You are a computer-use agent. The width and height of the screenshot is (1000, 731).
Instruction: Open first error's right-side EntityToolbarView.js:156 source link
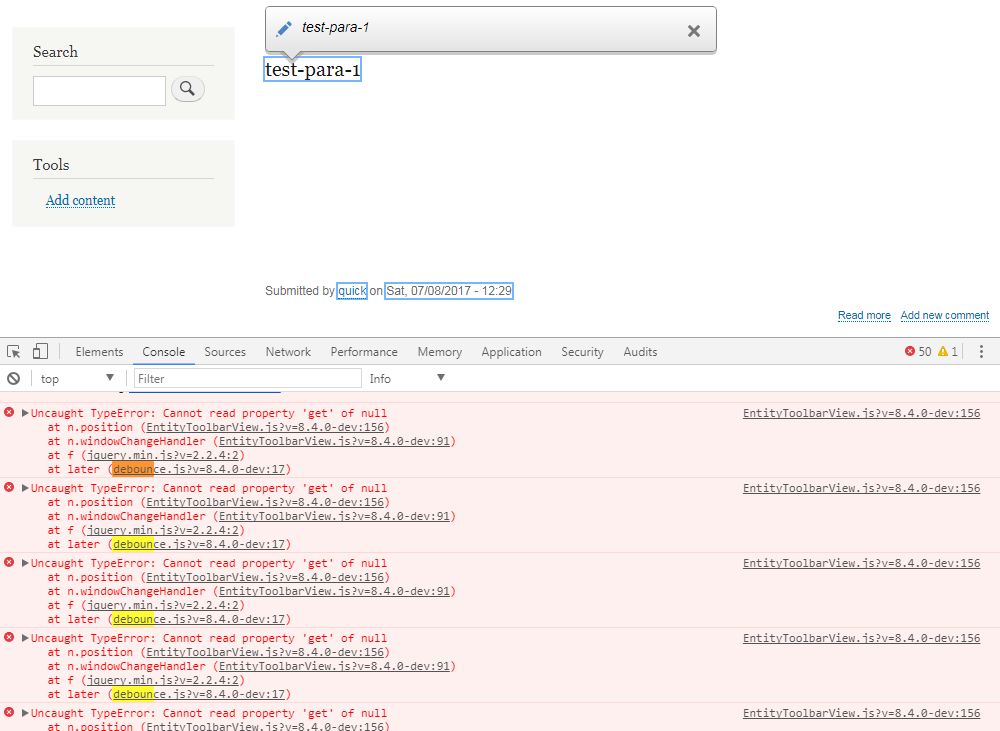click(862, 413)
